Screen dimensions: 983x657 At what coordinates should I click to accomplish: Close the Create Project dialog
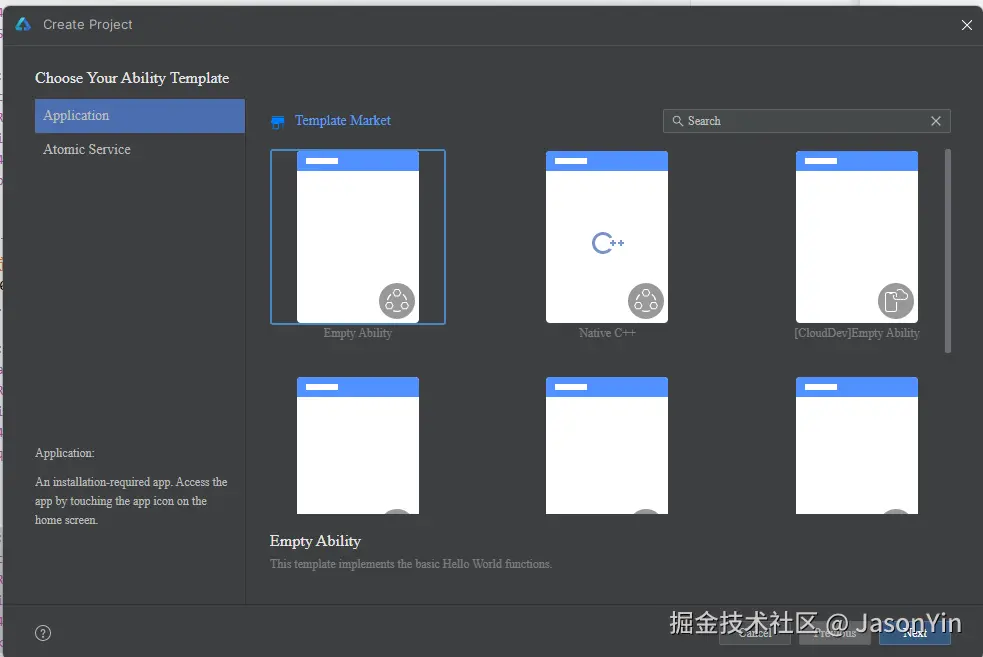pos(967,25)
